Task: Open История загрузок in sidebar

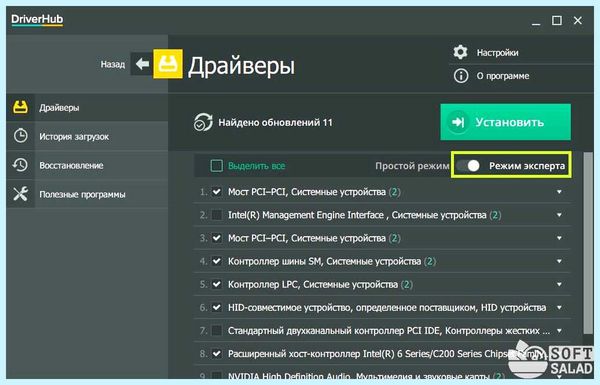Action: 87,136
